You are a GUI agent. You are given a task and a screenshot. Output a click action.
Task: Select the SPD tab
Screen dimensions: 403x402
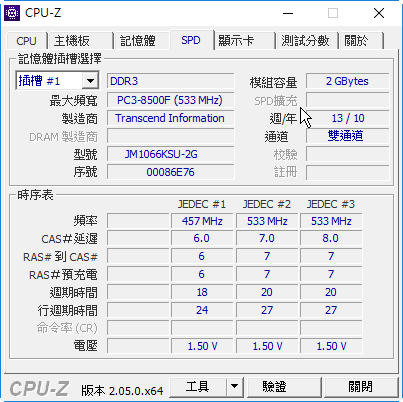pos(191,40)
